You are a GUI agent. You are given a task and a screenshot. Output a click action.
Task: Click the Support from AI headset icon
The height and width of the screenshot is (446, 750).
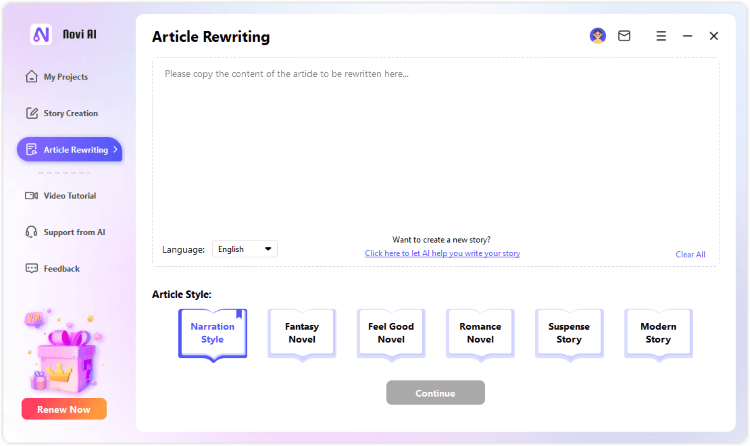point(32,232)
